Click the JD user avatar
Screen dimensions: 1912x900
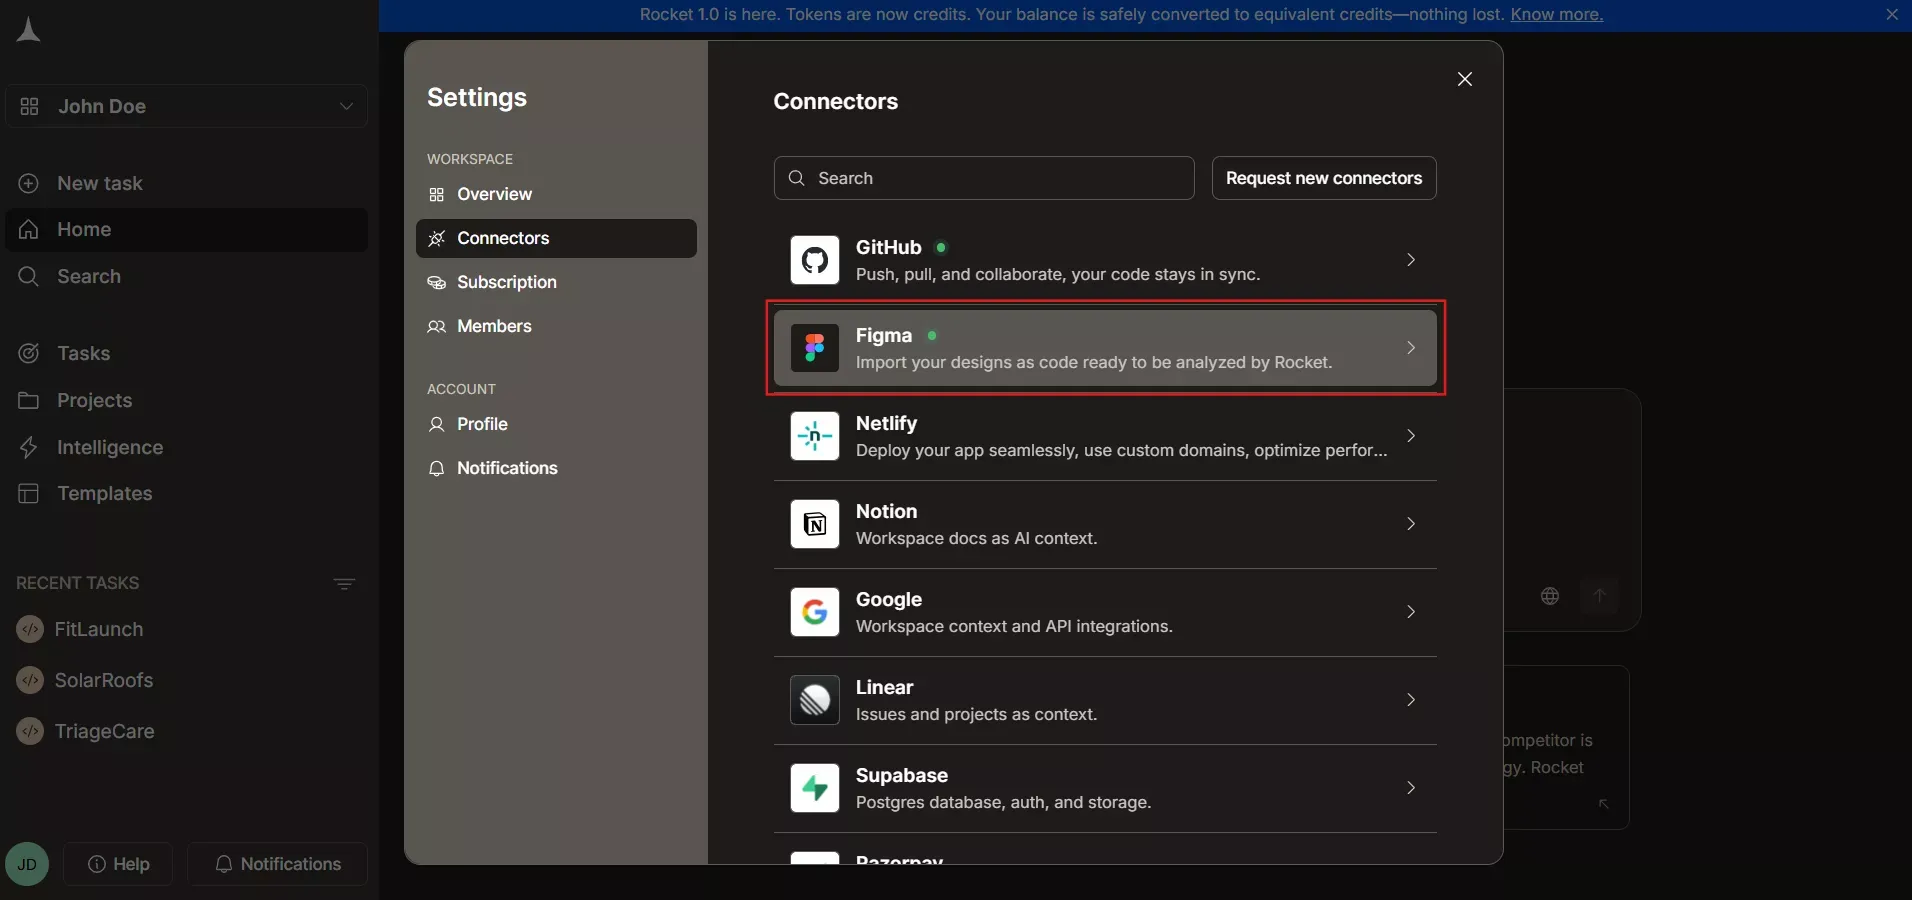point(27,864)
